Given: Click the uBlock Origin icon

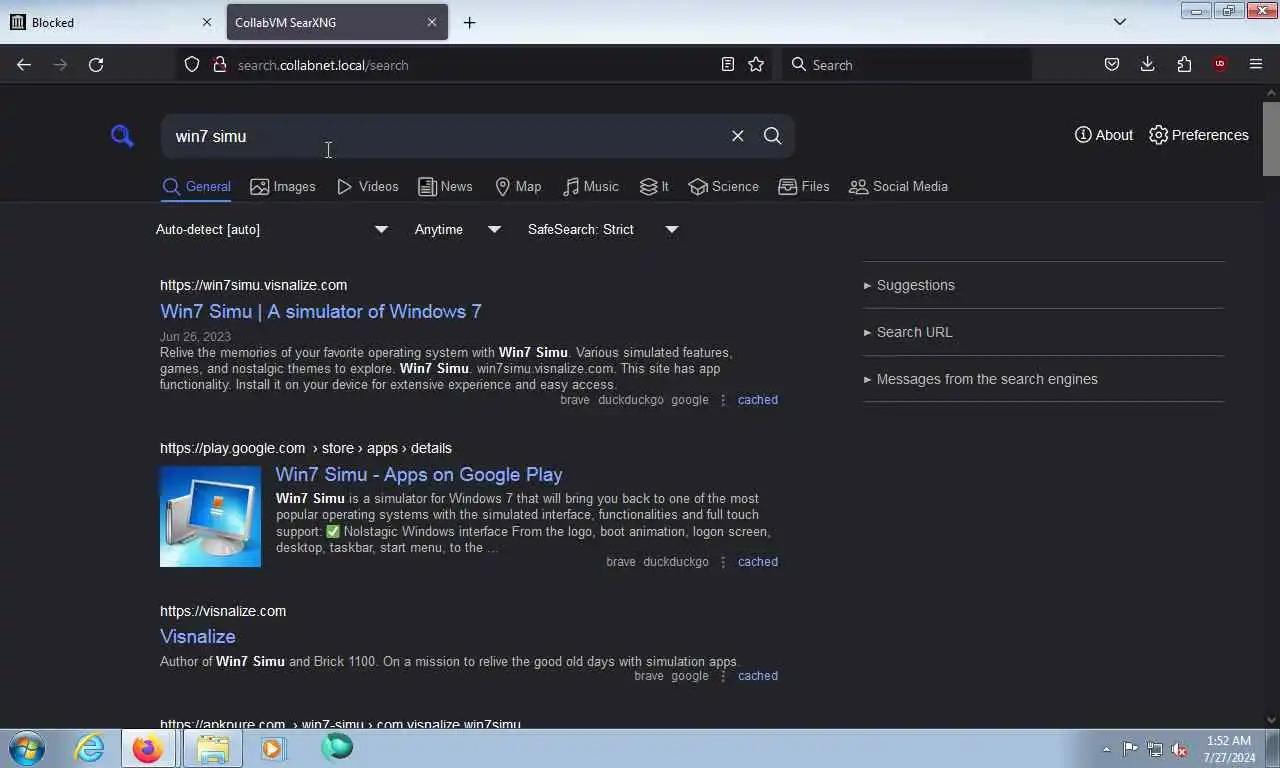Looking at the screenshot, I should 1220,65.
